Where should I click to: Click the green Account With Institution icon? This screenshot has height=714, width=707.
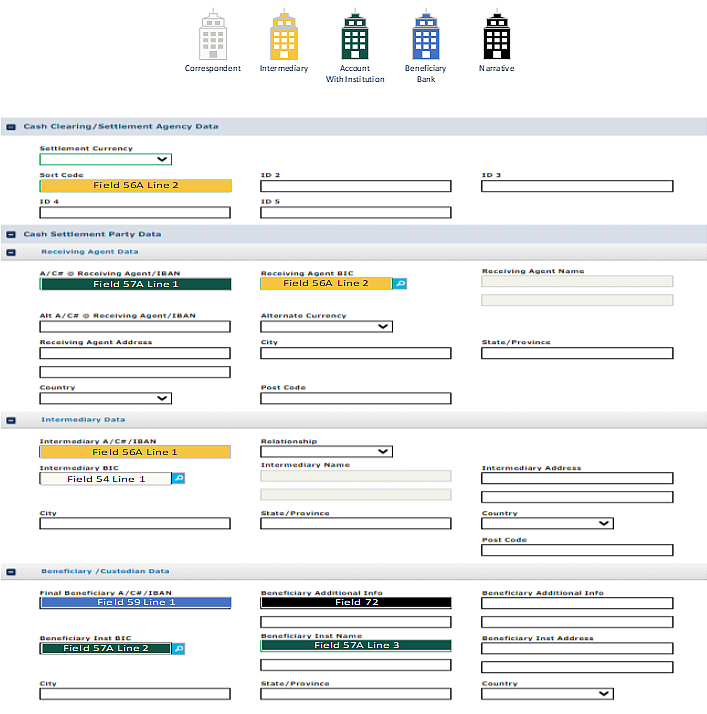coord(355,37)
